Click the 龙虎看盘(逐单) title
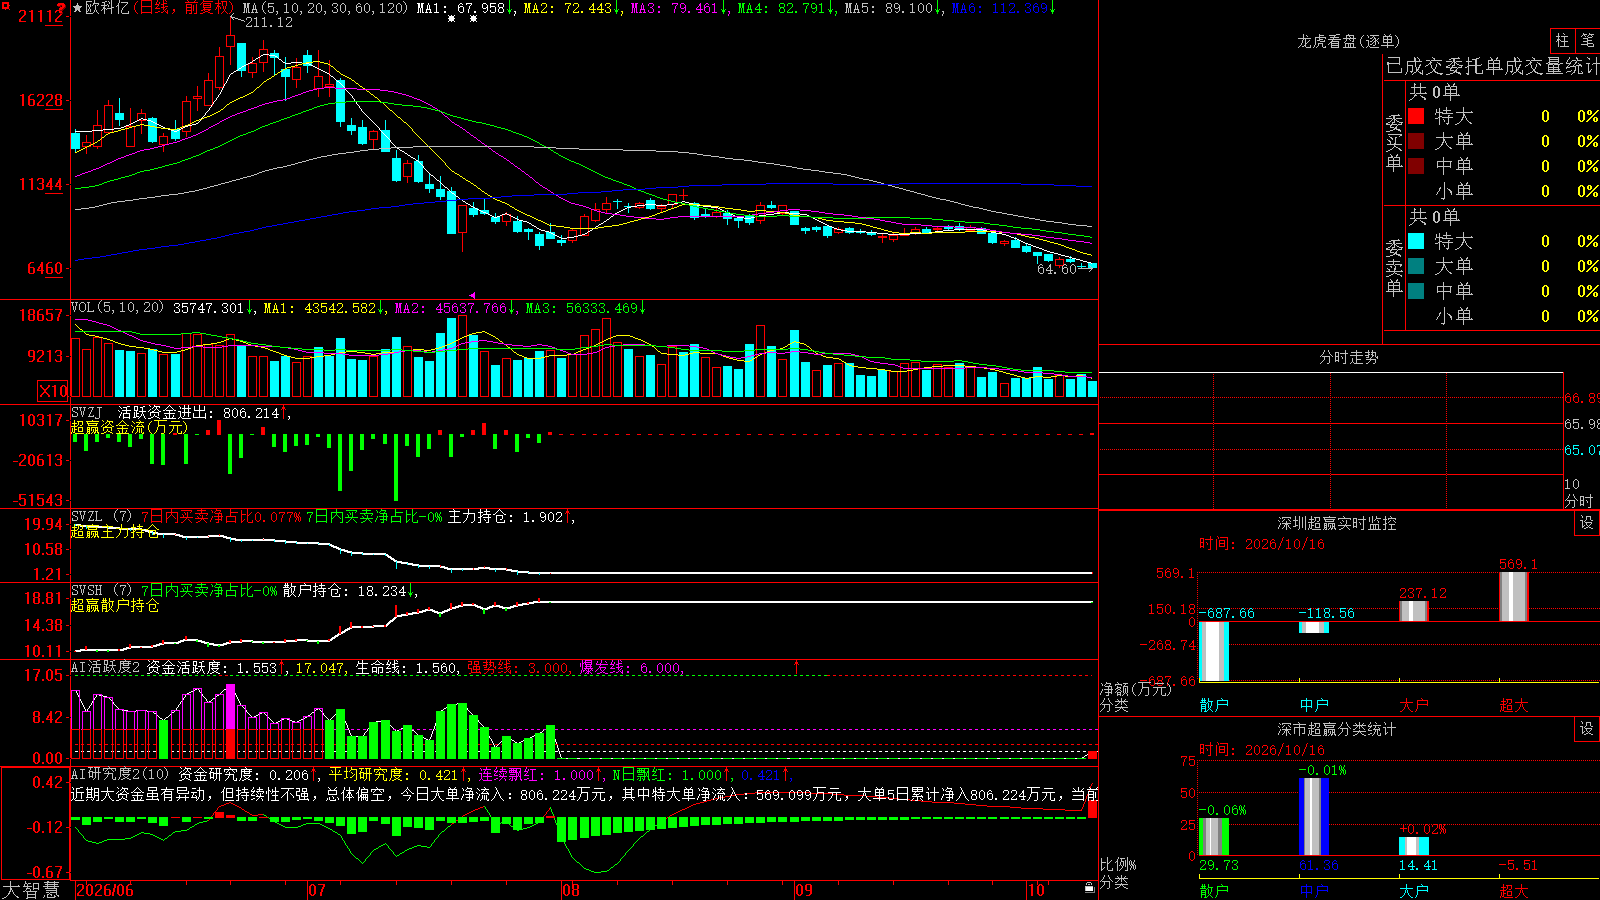The height and width of the screenshot is (900, 1600). click(x=1348, y=41)
